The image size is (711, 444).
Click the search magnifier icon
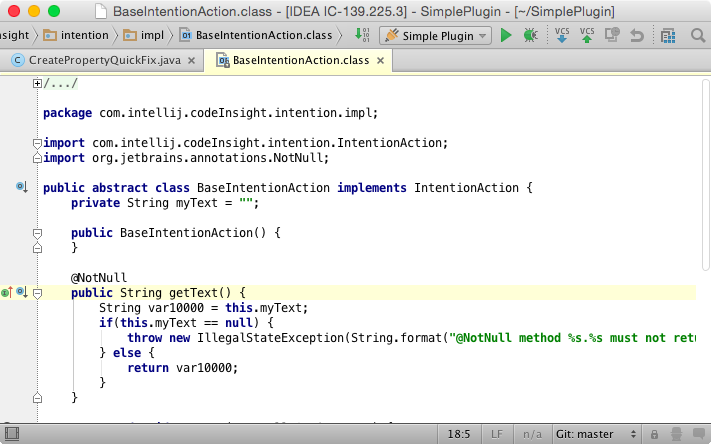click(x=698, y=35)
